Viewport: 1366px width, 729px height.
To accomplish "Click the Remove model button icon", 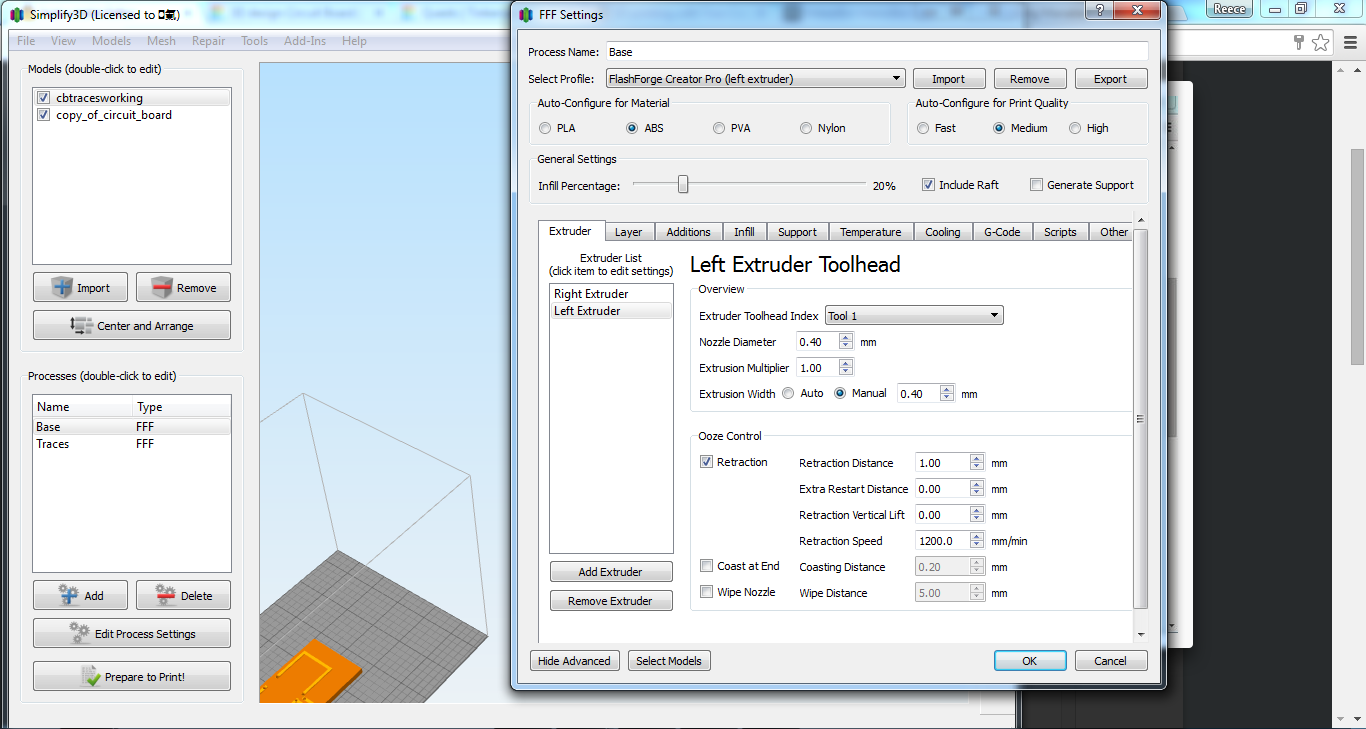I will pyautogui.click(x=162, y=288).
